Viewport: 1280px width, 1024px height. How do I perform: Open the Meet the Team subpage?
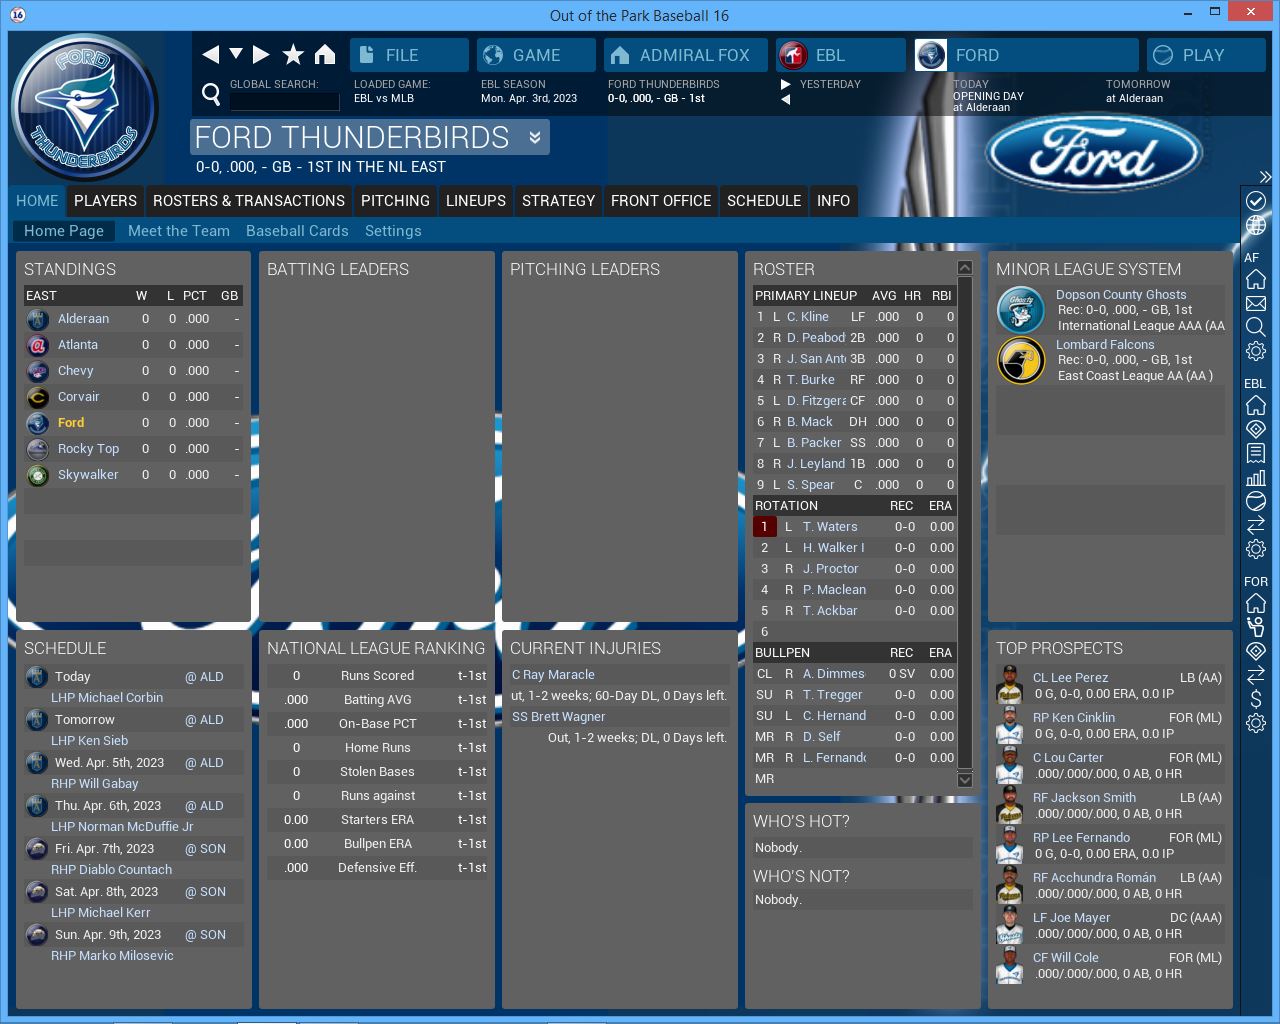179,231
